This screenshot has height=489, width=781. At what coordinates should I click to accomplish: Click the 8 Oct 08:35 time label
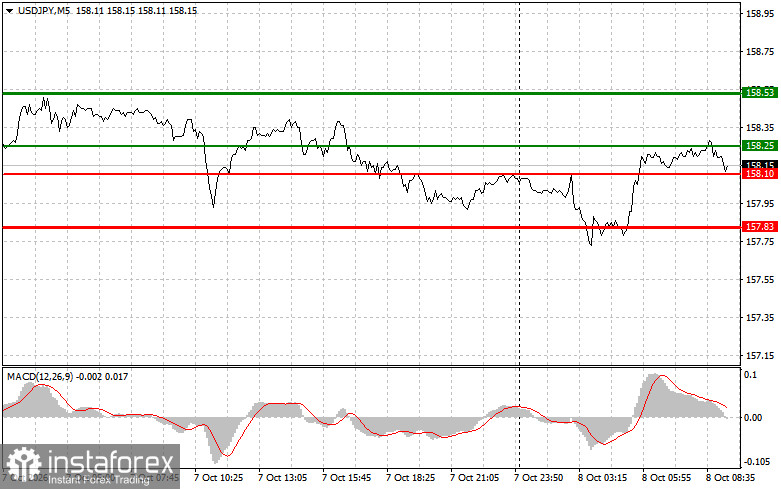tap(731, 478)
